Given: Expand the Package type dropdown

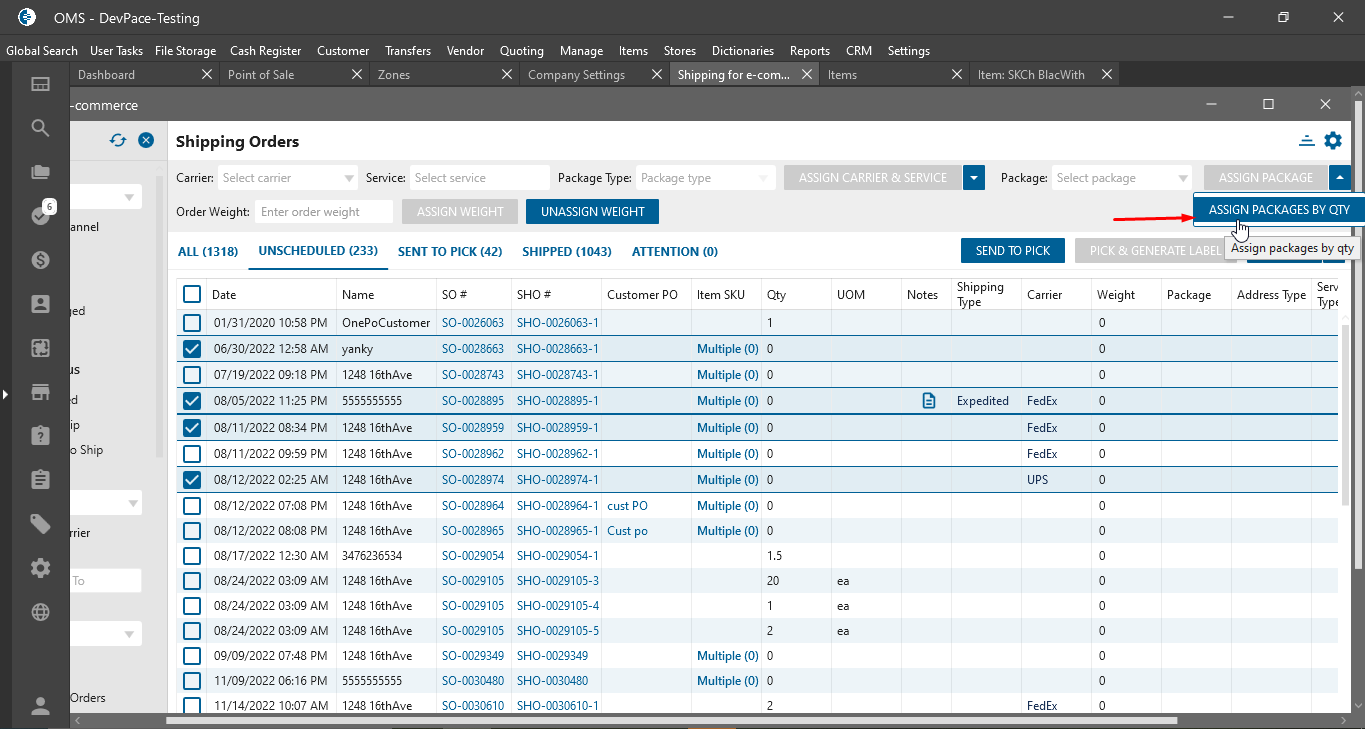Looking at the screenshot, I should (706, 178).
